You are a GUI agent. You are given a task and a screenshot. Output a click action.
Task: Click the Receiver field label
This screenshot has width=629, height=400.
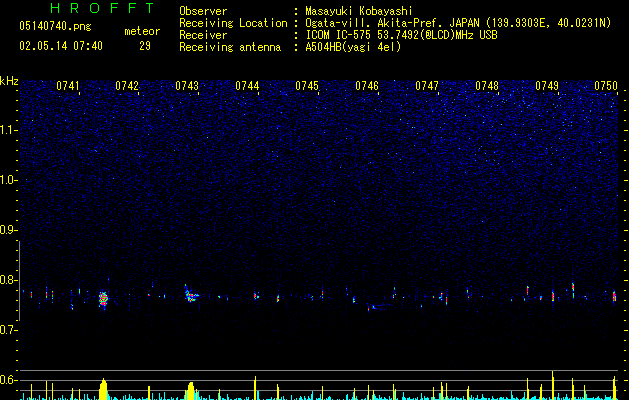(203, 35)
